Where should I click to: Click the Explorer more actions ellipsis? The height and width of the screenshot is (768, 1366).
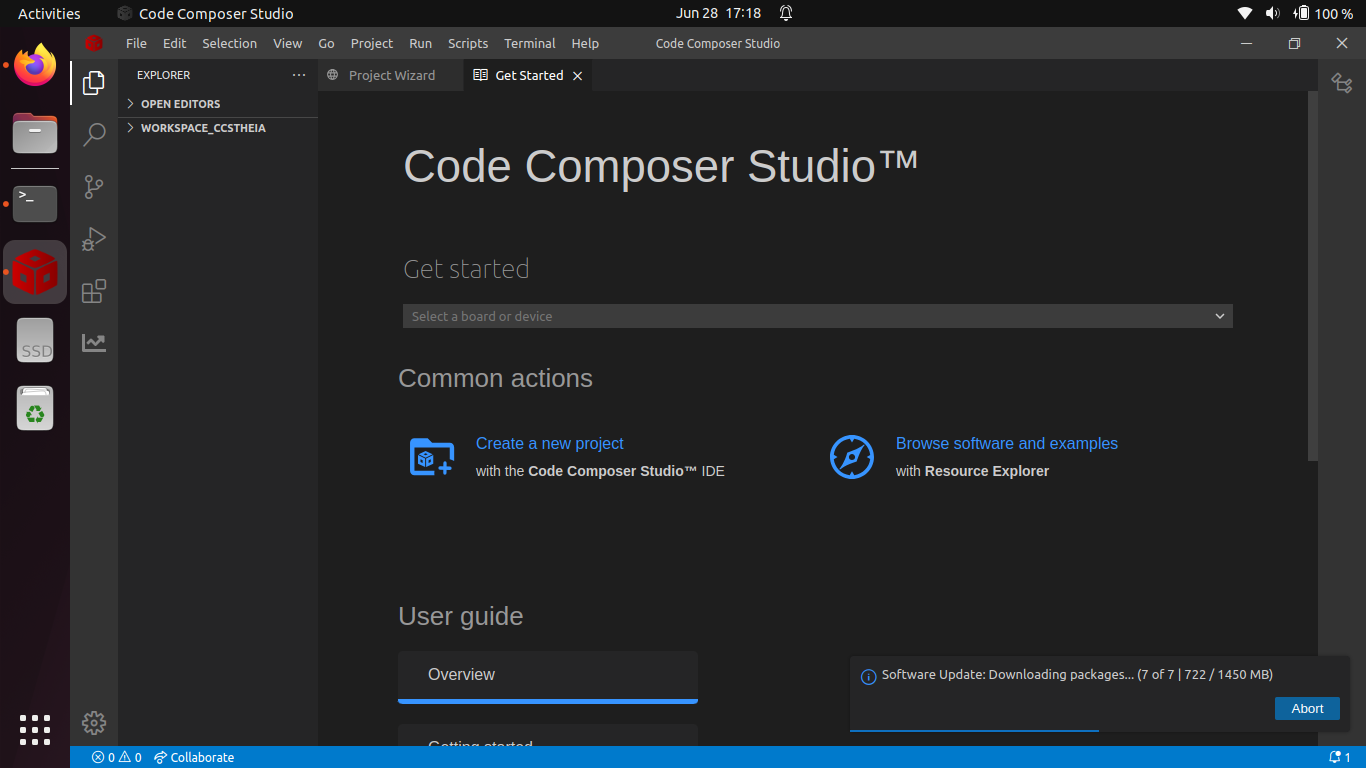click(x=299, y=75)
